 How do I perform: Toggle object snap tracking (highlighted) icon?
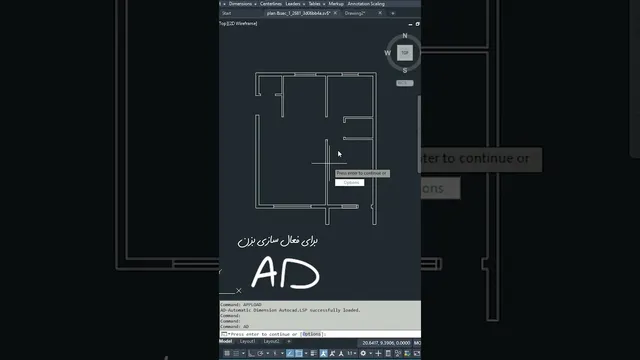pyautogui.click(x=290, y=353)
